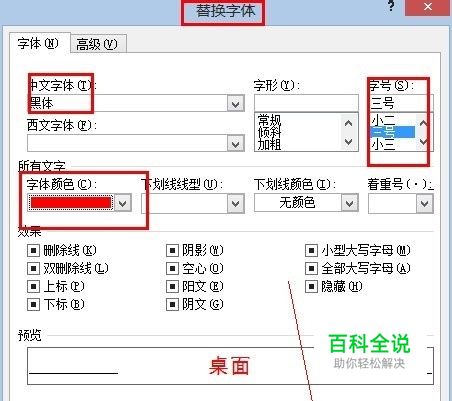Toggle the 阴文(G) checkbox
Viewport: 452px width, 401px height.
(x=172, y=304)
